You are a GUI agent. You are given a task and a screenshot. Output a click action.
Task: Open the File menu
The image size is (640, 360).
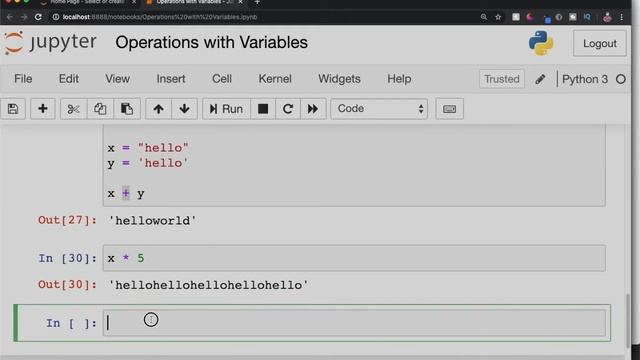pos(23,79)
